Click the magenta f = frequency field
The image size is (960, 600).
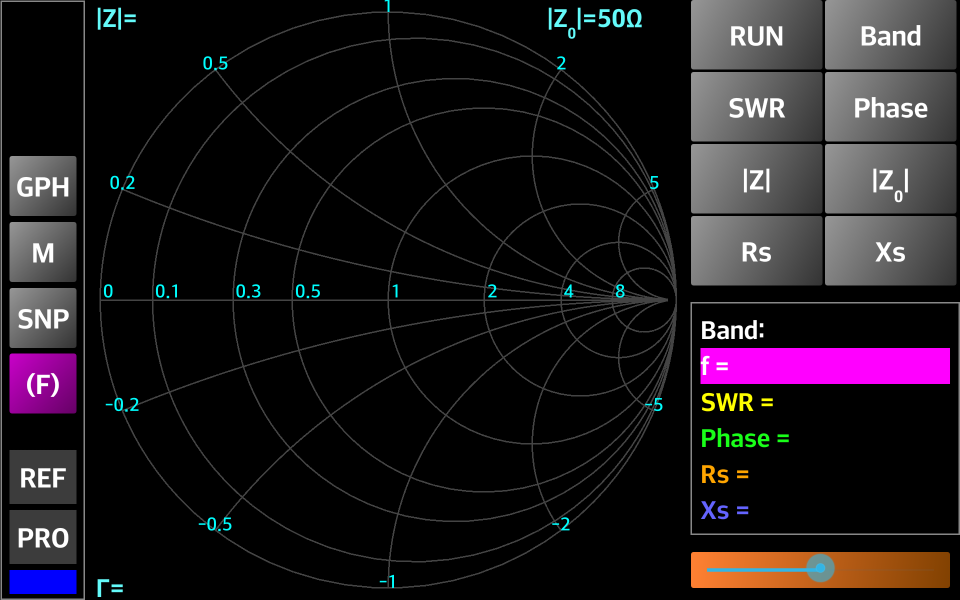[825, 366]
